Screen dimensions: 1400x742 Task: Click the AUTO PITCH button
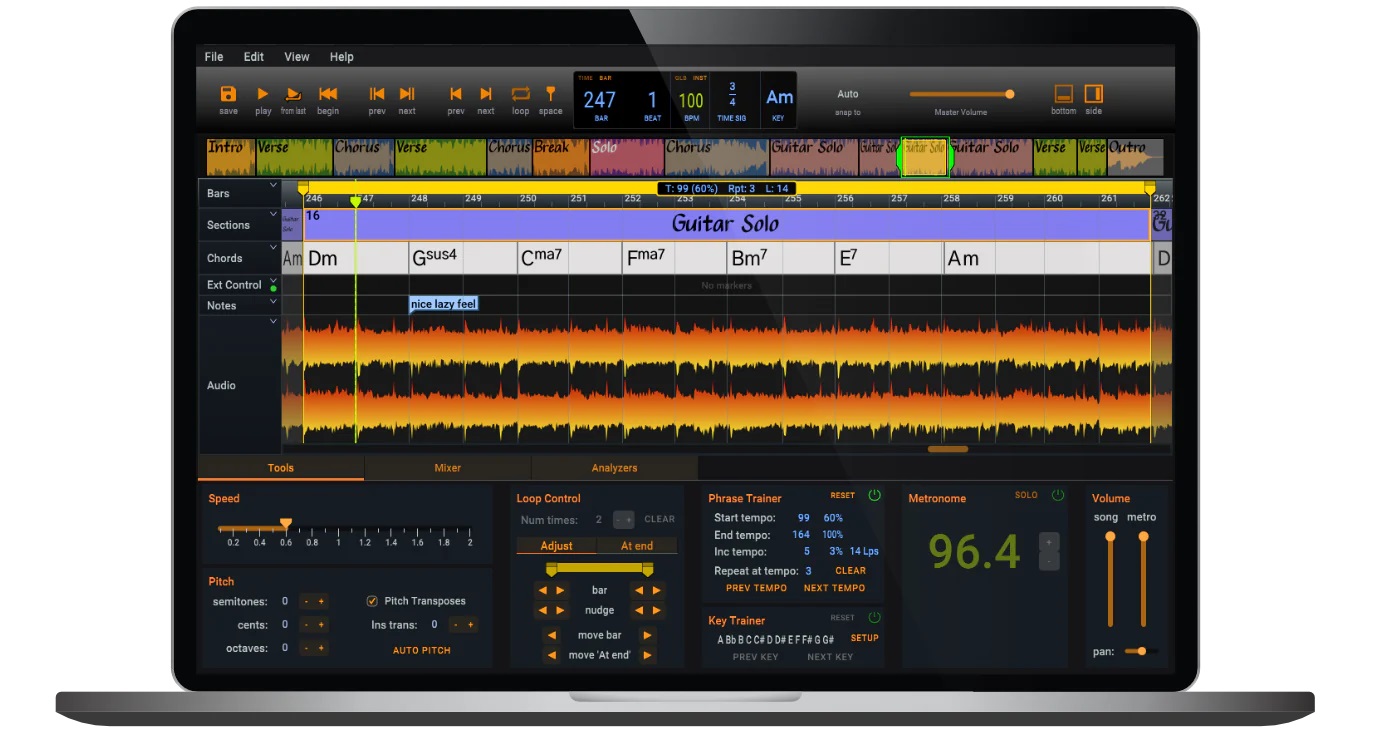(422, 650)
